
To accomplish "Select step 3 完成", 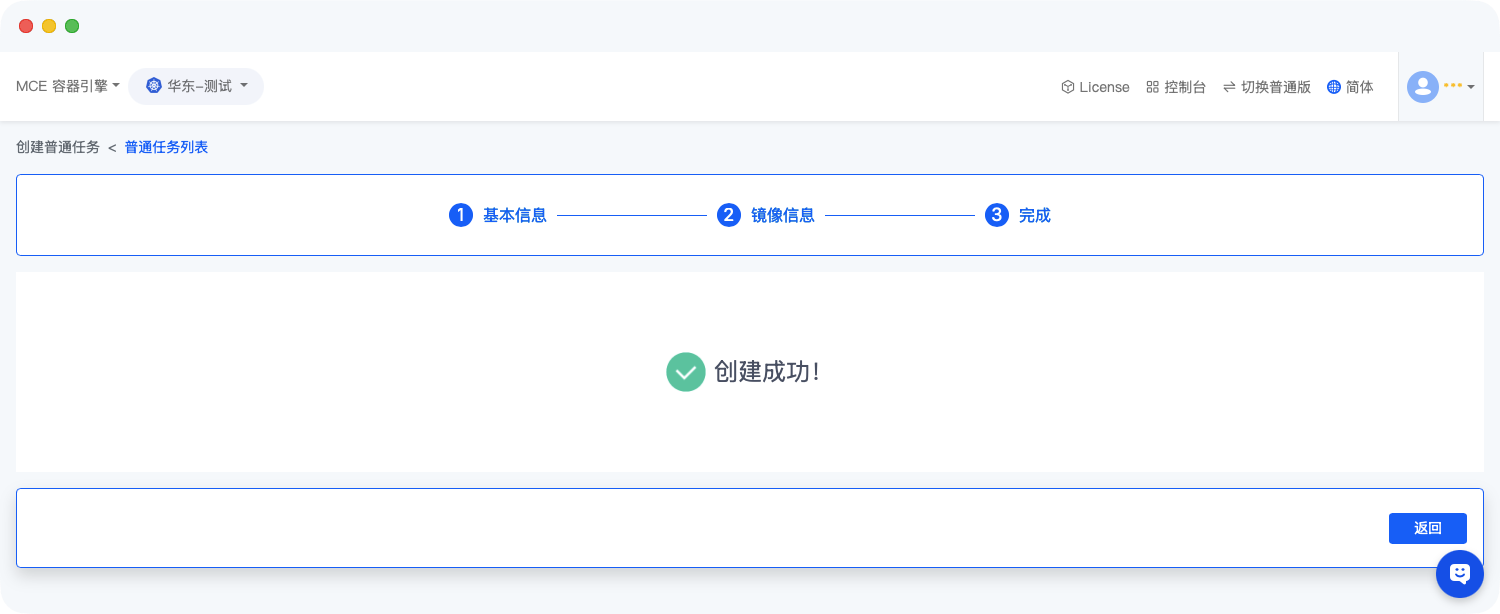I will 1036,214.
